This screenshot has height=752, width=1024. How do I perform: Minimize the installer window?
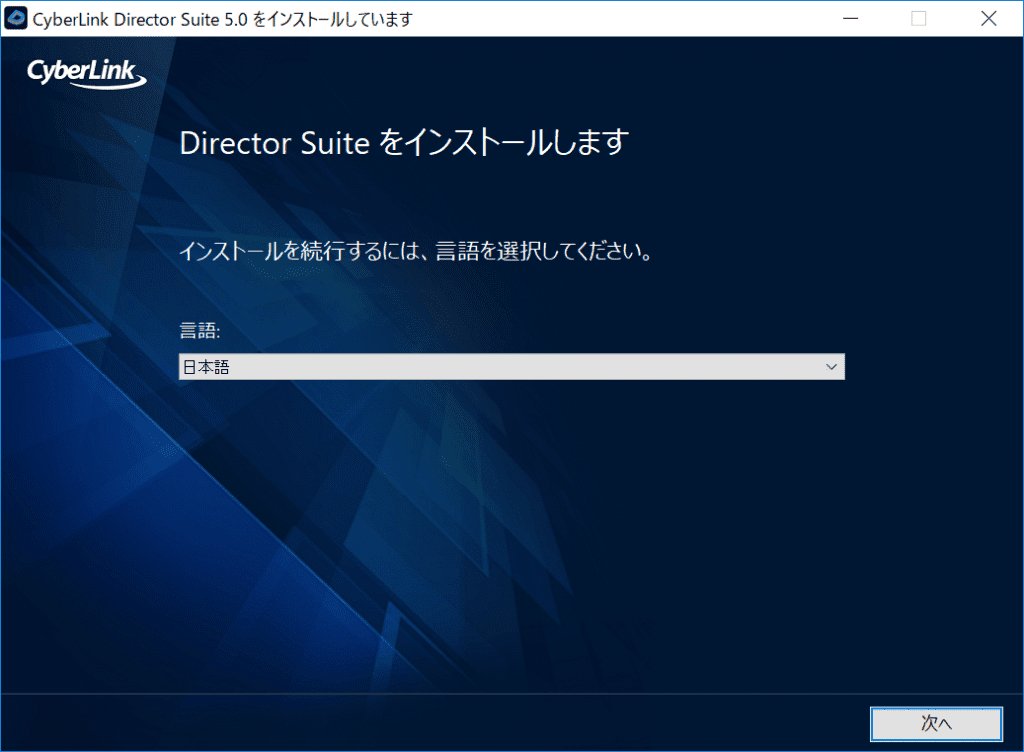click(x=850, y=18)
